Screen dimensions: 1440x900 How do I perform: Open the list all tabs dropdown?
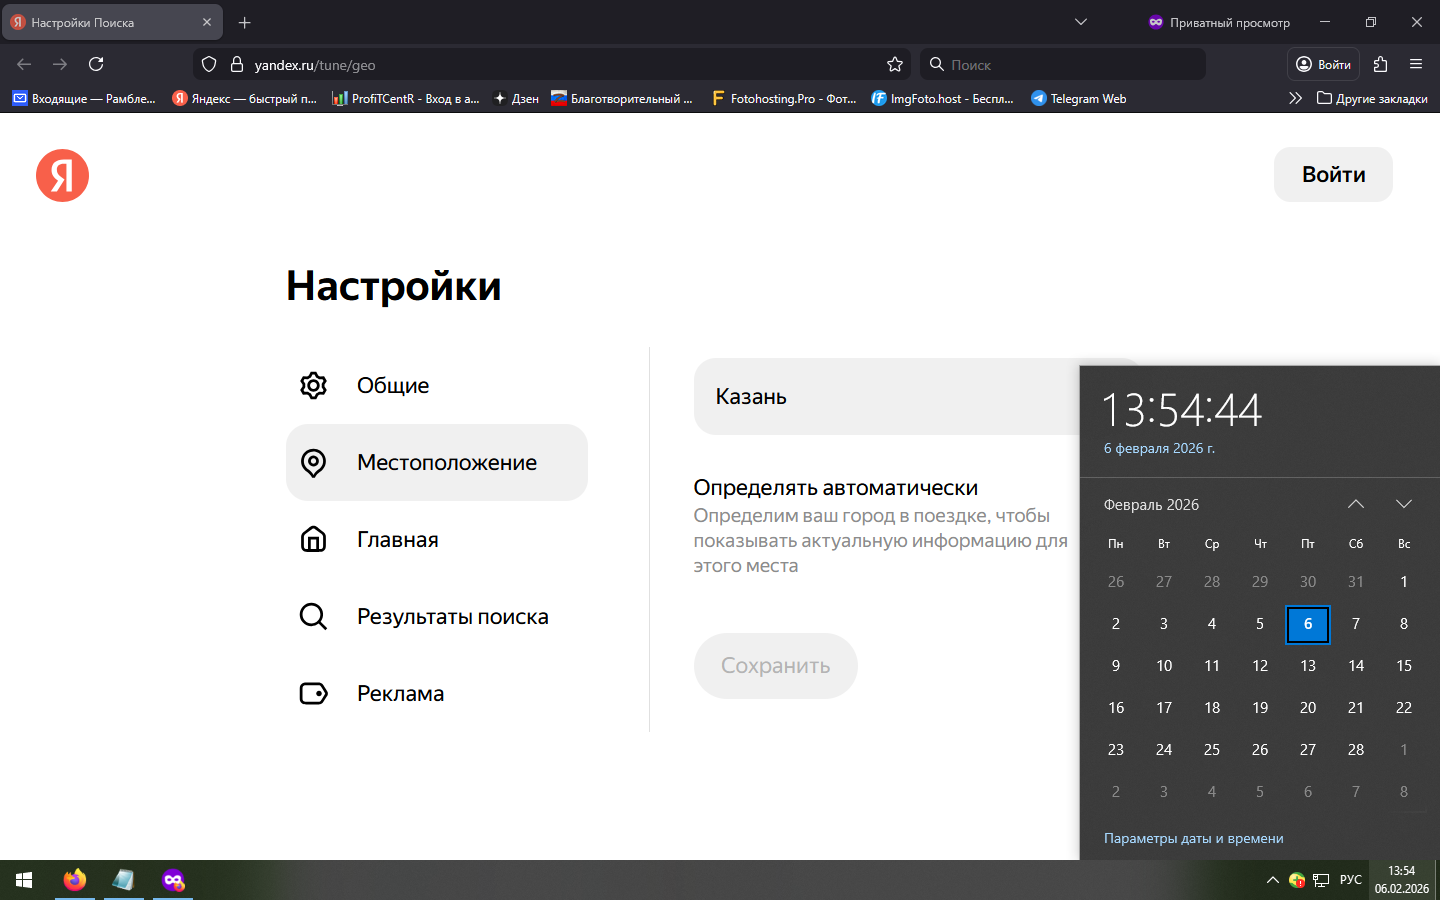(1080, 22)
